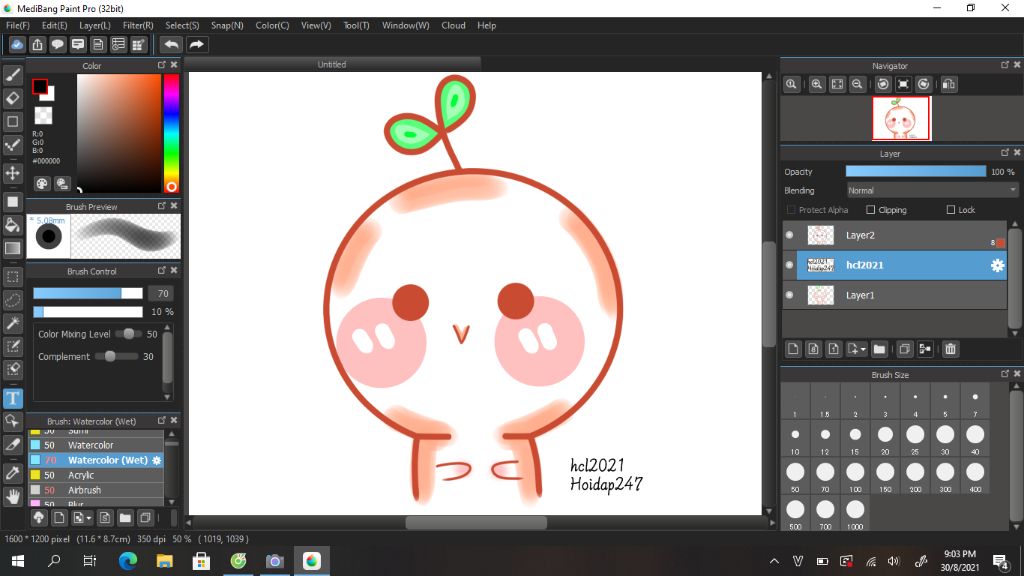The width and height of the screenshot is (1024, 576).
Task: Open Windows Start menu
Action: point(18,561)
